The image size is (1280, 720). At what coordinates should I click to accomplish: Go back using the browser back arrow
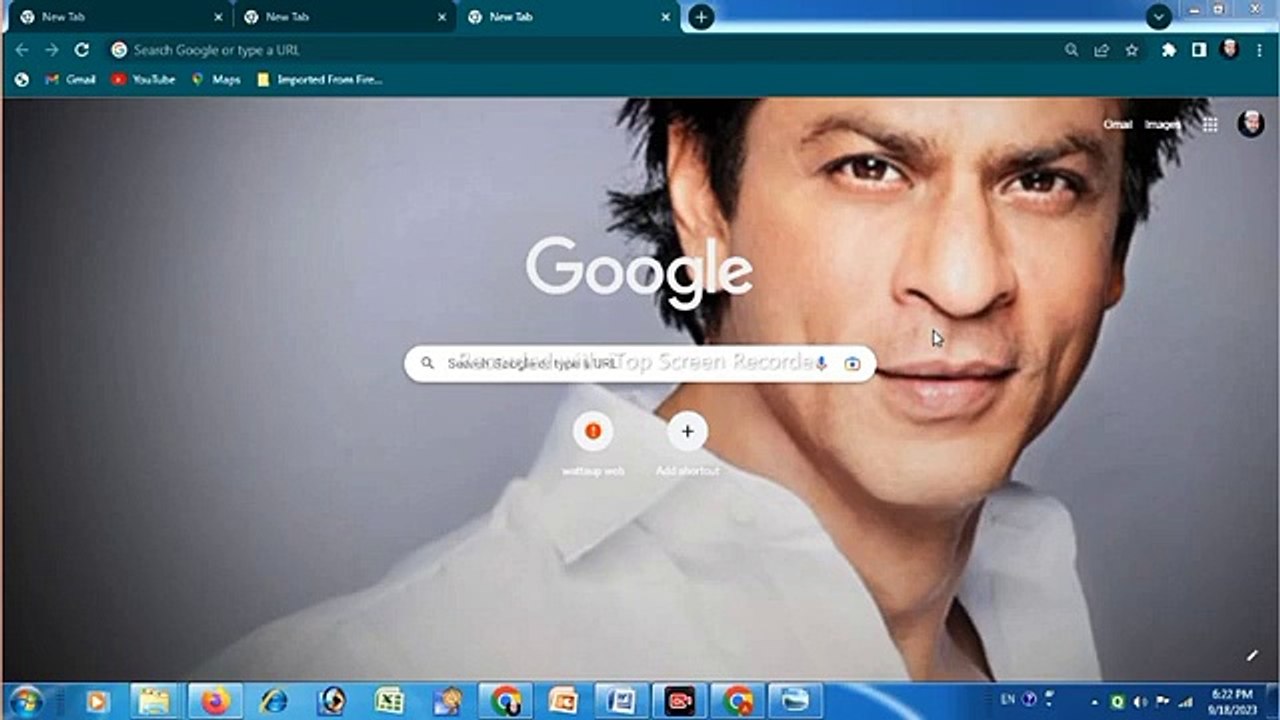point(22,50)
